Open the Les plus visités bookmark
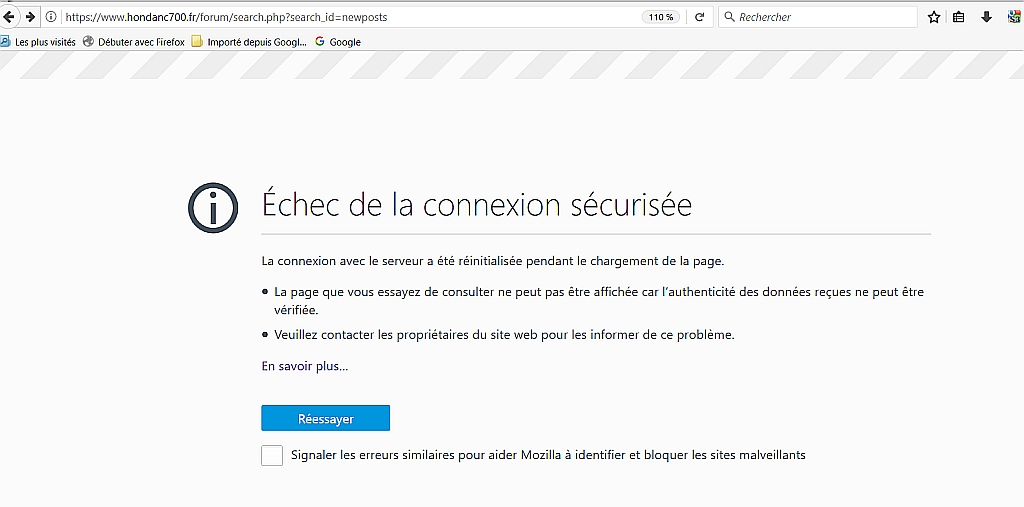This screenshot has width=1024, height=507. click(x=39, y=42)
